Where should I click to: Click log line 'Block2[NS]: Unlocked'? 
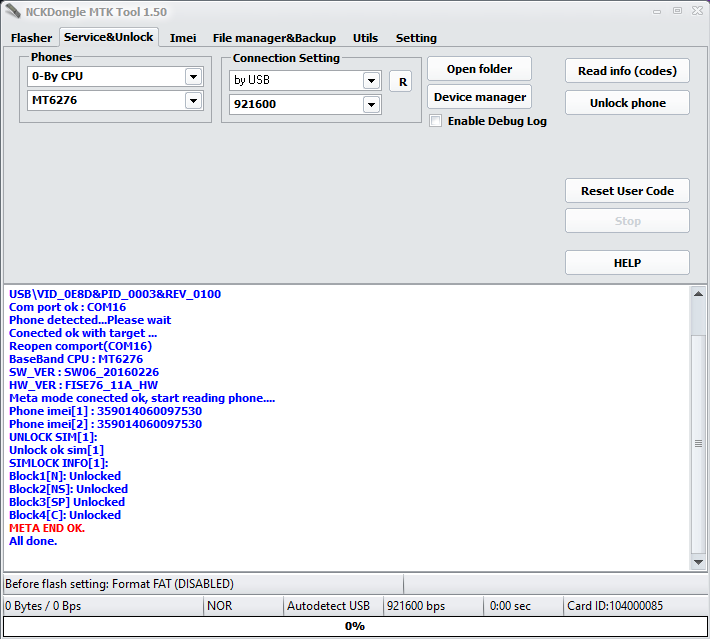[68, 489]
